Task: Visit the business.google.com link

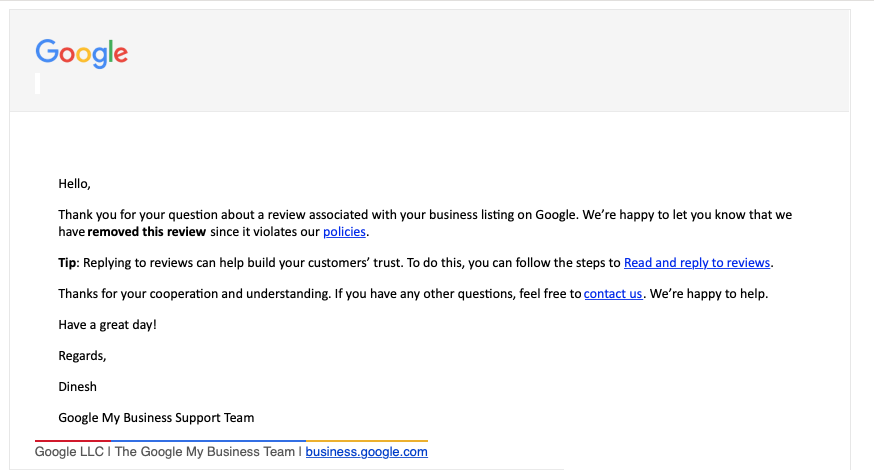Action: [x=366, y=452]
